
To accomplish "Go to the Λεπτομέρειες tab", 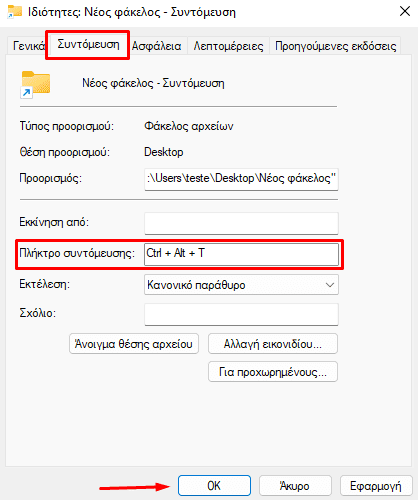I will (228, 46).
